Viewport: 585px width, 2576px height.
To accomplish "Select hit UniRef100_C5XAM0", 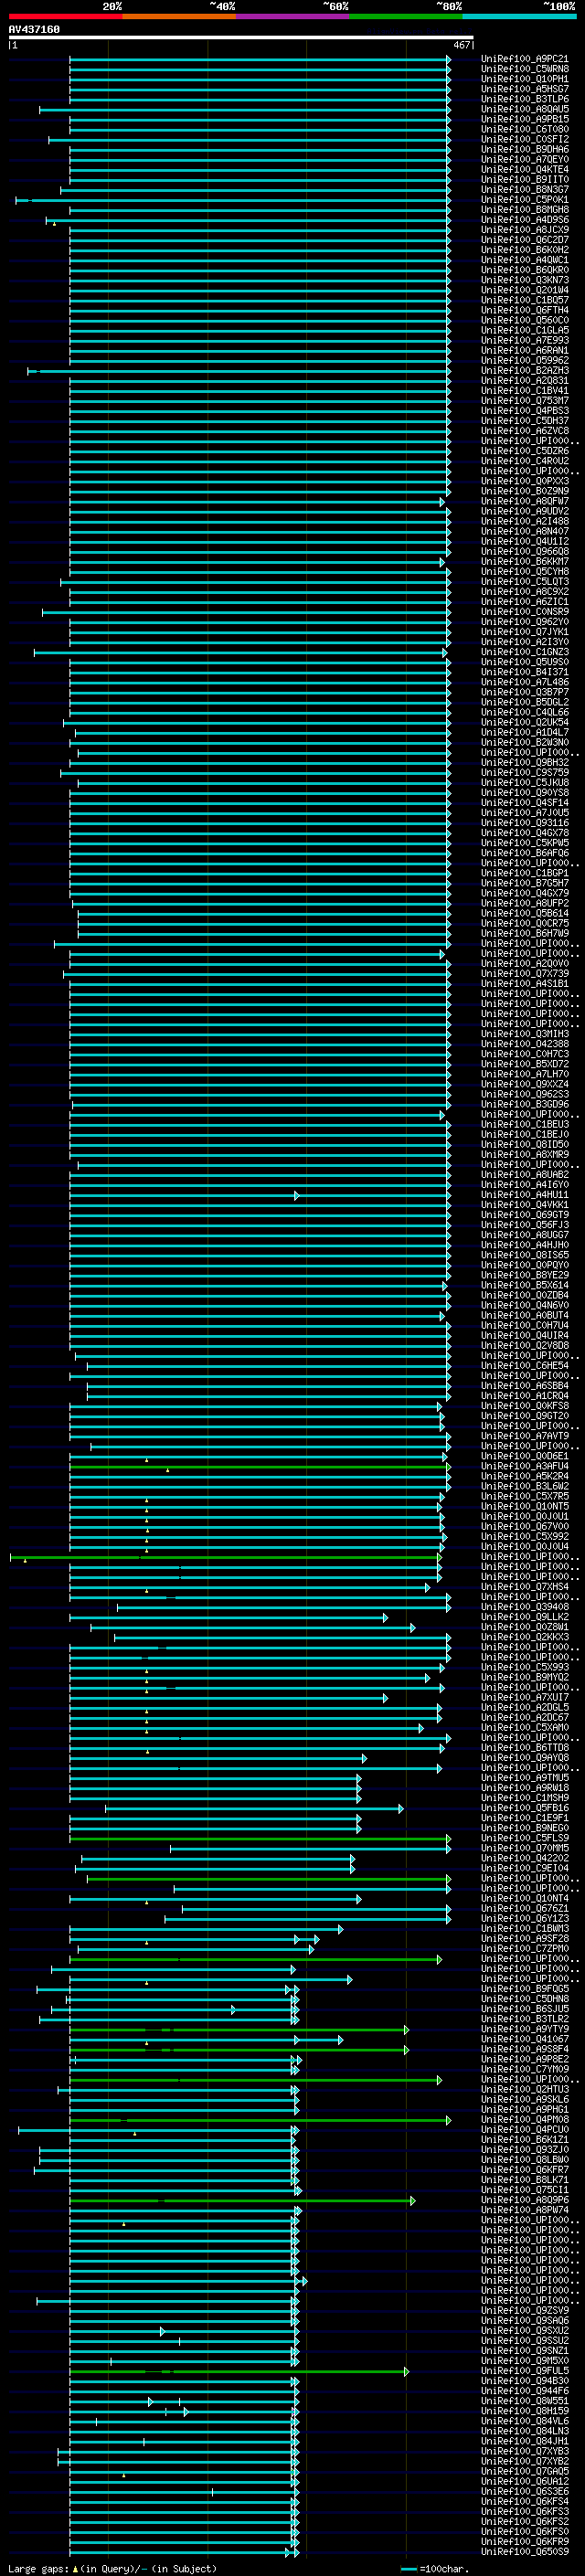I will coord(525,1728).
